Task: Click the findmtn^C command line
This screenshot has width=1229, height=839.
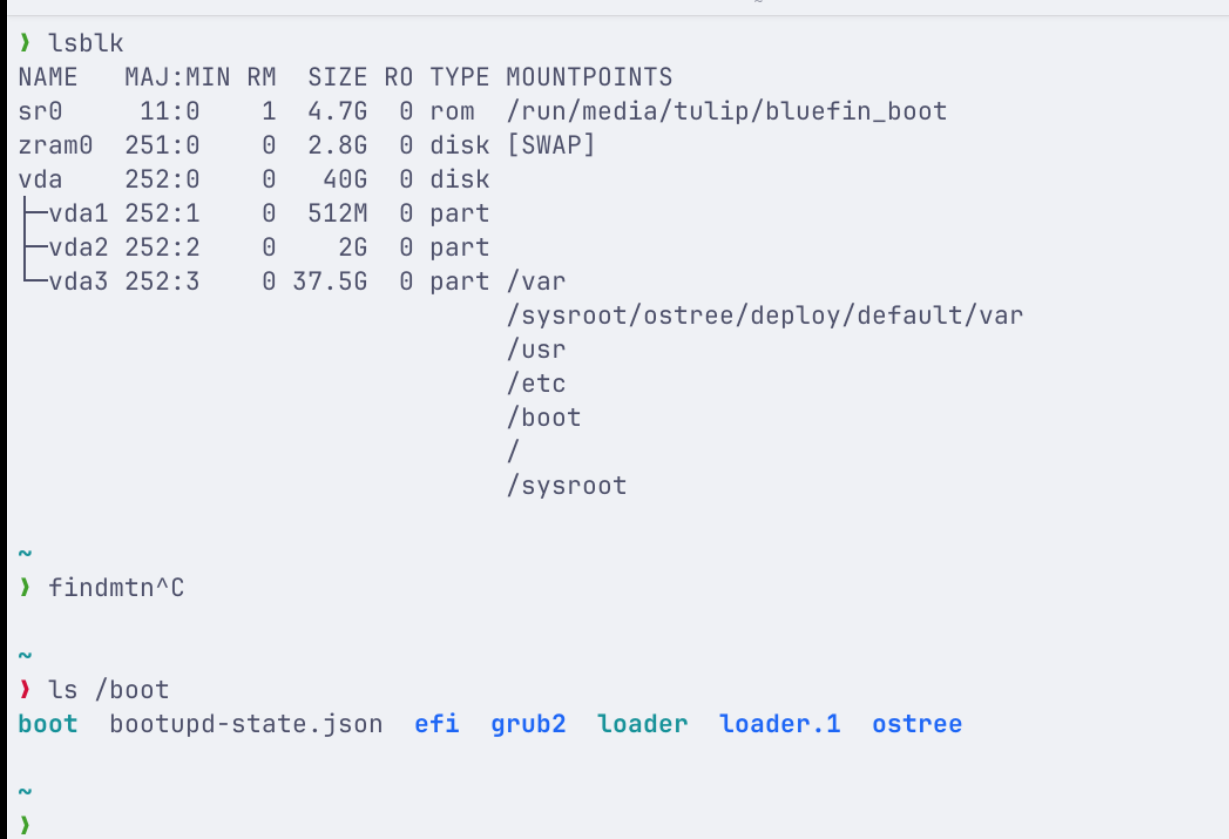Action: (116, 587)
